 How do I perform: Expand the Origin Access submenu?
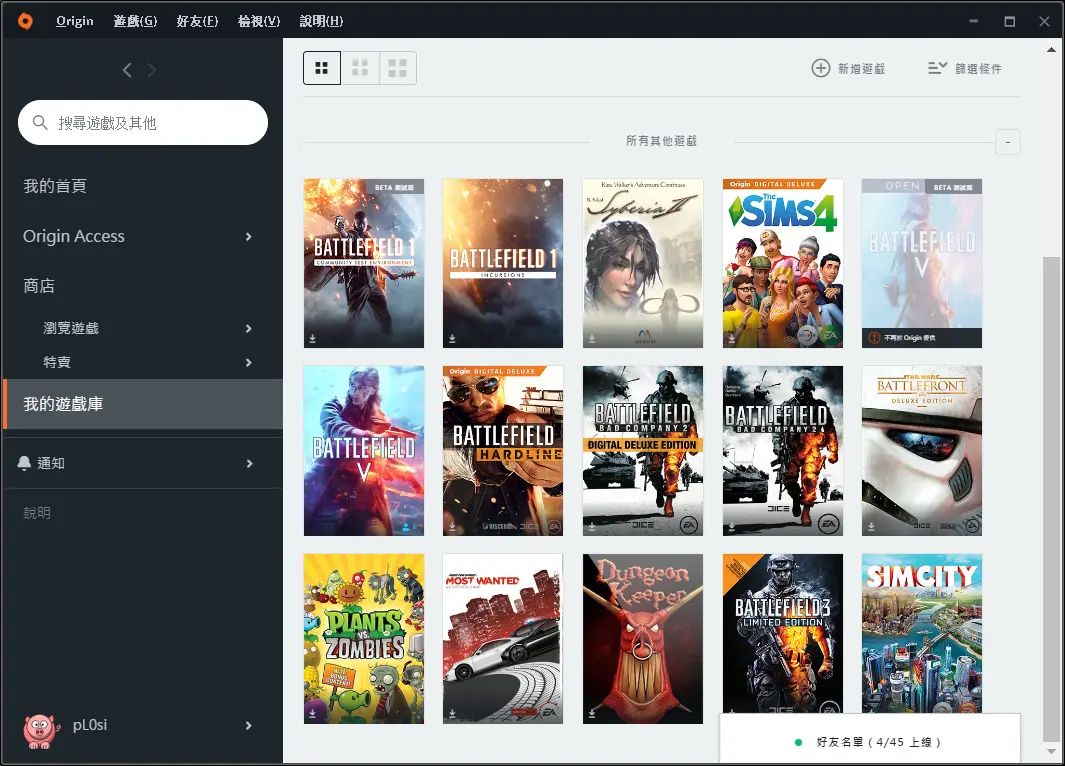pyautogui.click(x=249, y=236)
